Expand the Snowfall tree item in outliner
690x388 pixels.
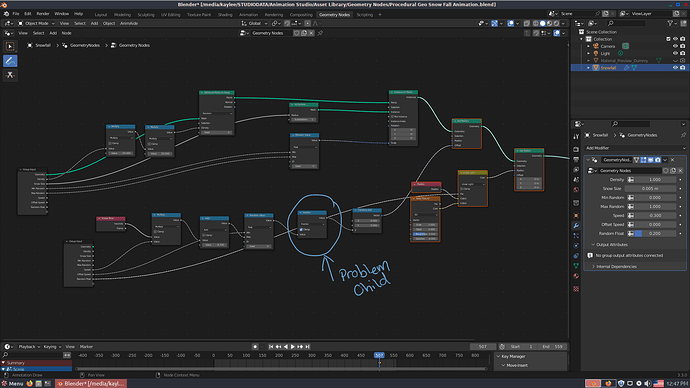(588, 68)
